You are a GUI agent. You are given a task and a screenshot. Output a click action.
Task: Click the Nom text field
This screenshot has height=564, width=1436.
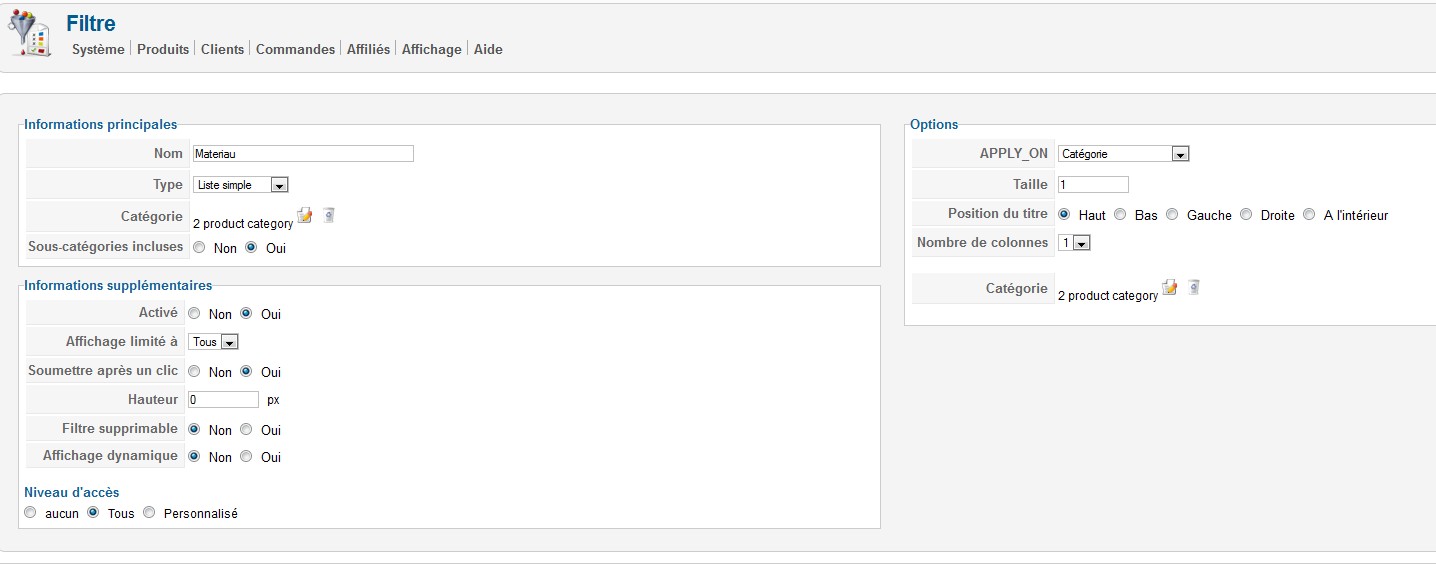pos(302,154)
